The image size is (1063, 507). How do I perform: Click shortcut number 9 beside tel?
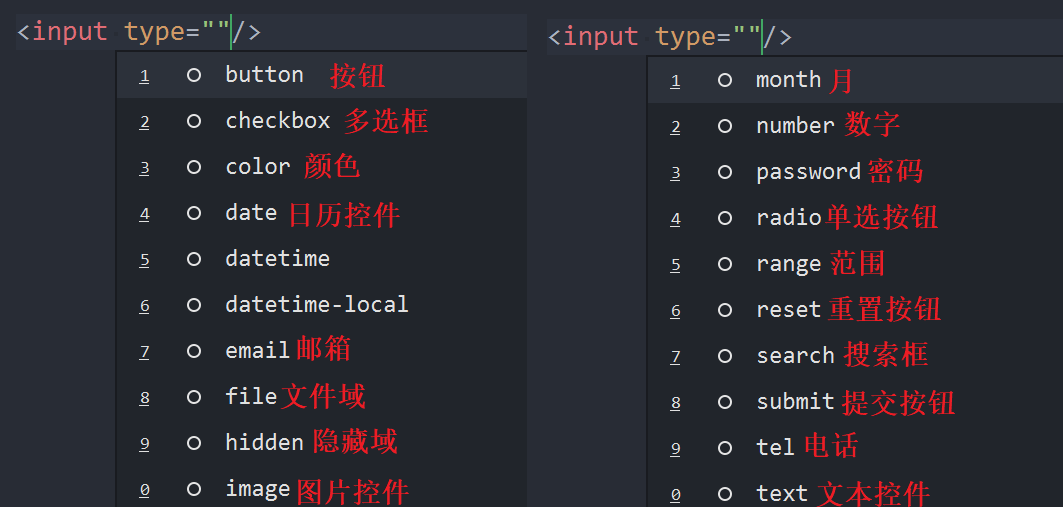[675, 449]
